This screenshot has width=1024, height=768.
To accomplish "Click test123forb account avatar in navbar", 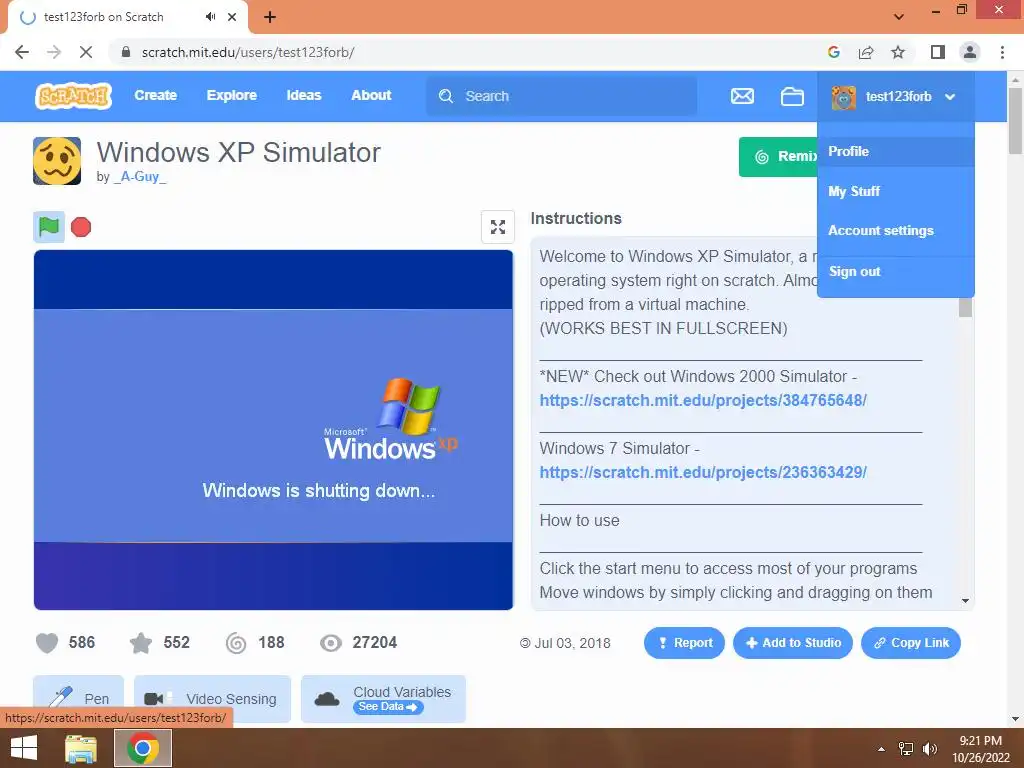I will [844, 97].
